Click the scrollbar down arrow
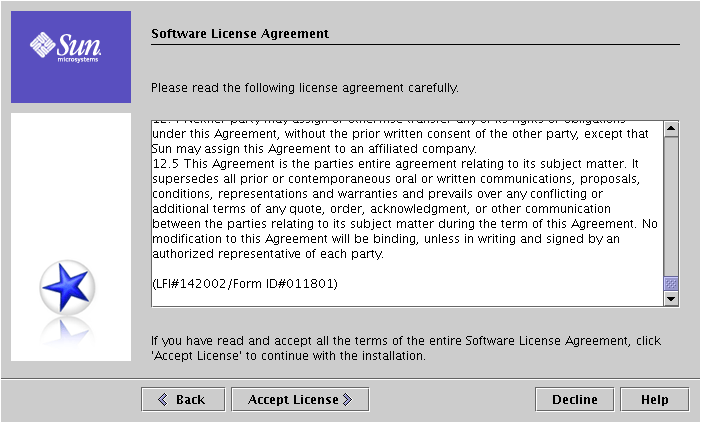The width and height of the screenshot is (701, 423). [671, 298]
